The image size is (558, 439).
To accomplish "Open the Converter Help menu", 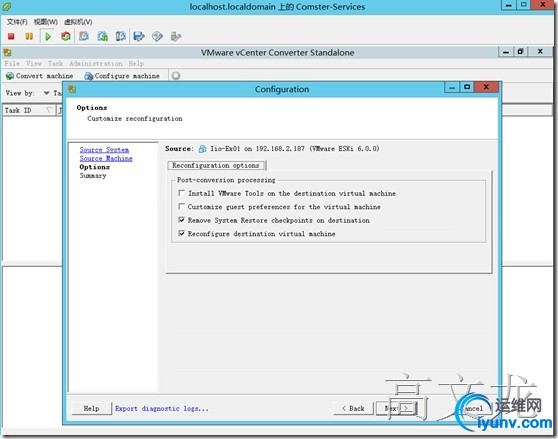I will coord(136,64).
